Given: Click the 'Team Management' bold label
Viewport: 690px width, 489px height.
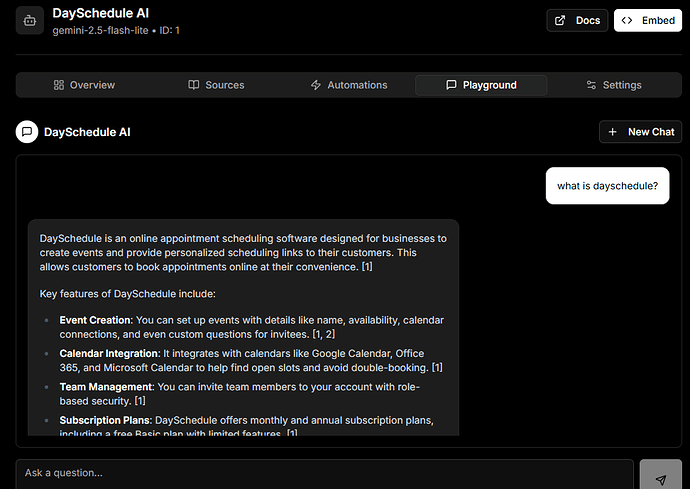Looking at the screenshot, I should 106,387.
